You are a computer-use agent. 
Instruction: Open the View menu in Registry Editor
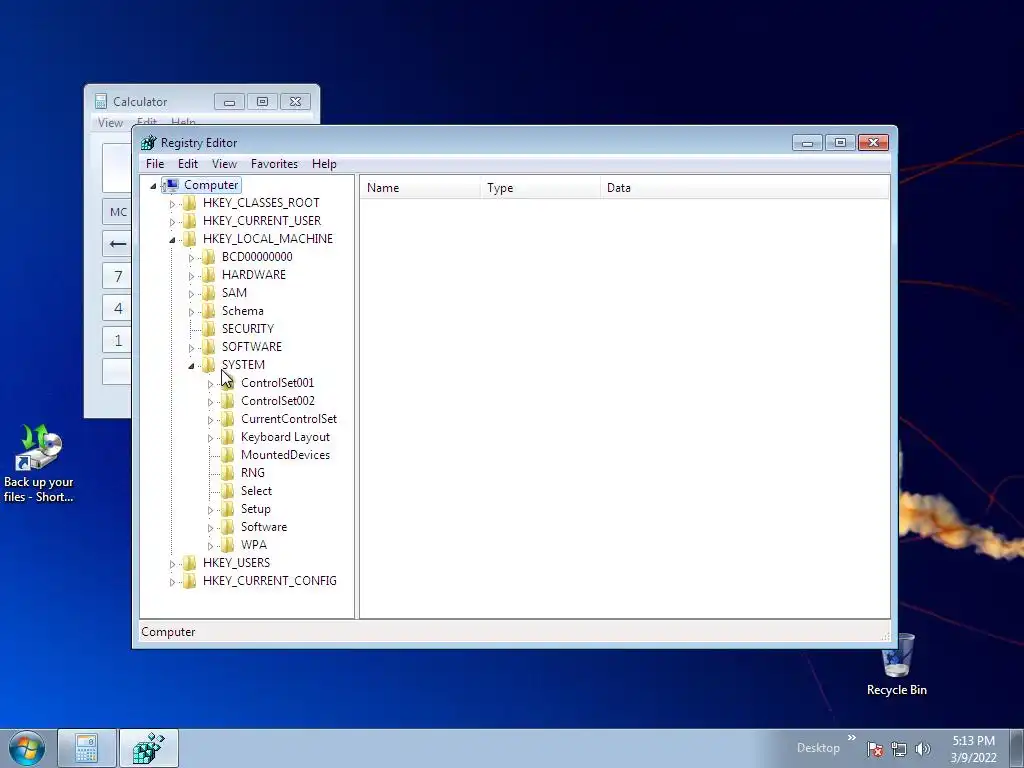tap(224, 164)
